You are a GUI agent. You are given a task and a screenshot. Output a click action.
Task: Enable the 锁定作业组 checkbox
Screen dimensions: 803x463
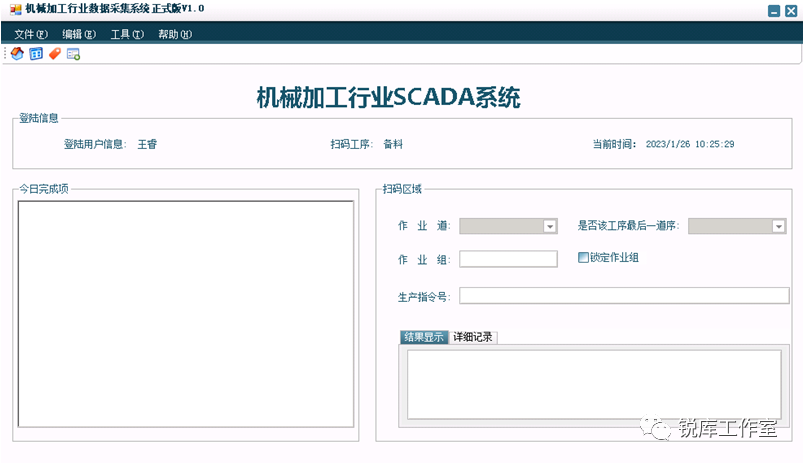click(583, 258)
